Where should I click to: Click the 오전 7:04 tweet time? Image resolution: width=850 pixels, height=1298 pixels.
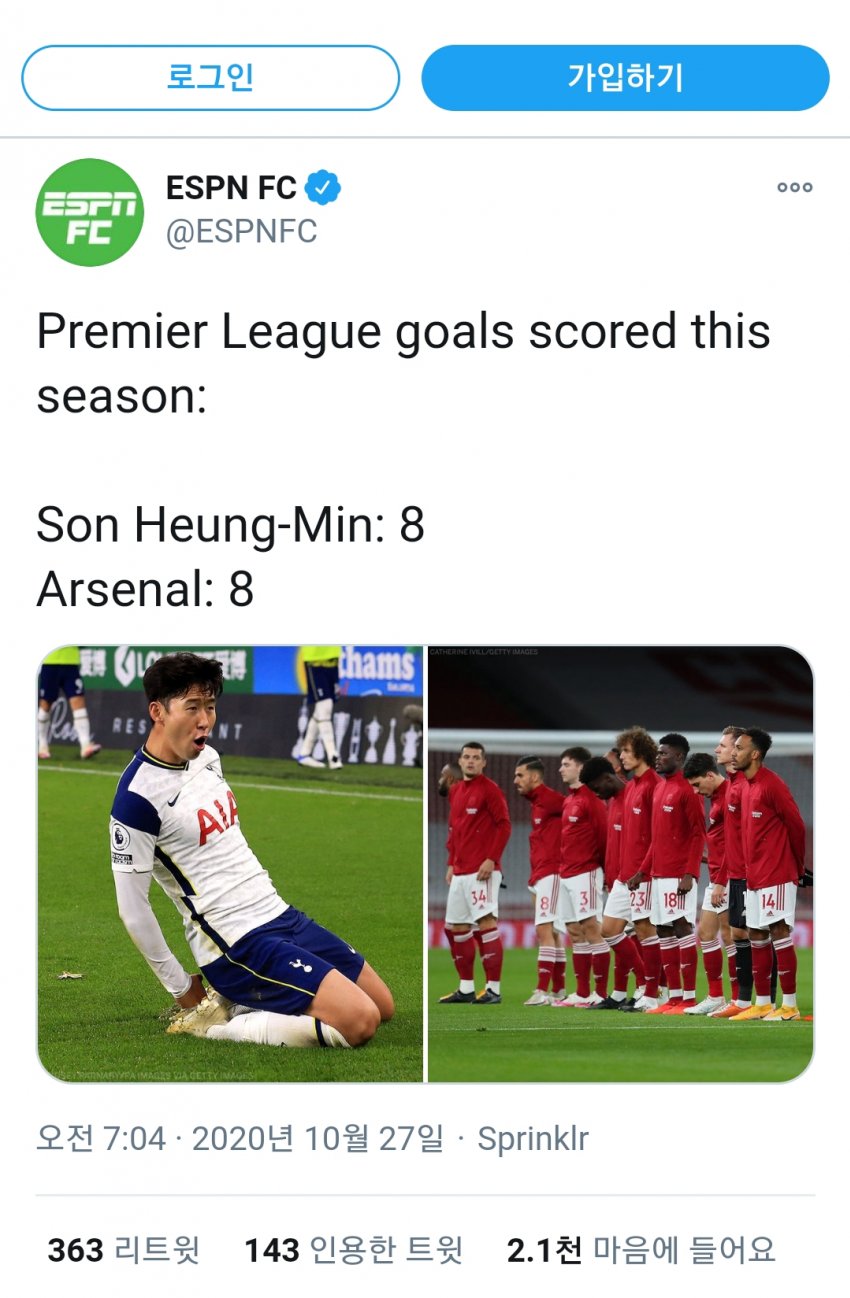click(x=100, y=1139)
